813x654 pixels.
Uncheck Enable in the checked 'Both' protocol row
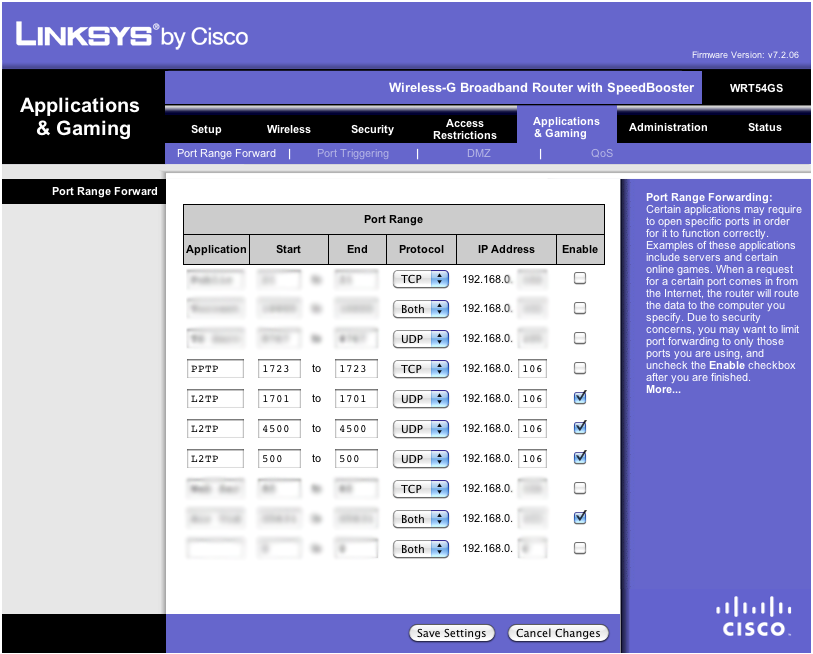580,518
